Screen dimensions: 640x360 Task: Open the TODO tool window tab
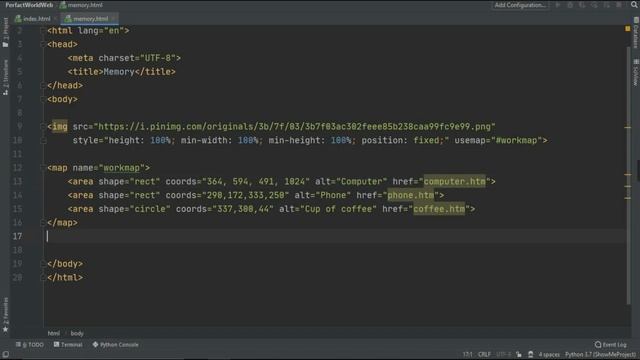click(30, 344)
